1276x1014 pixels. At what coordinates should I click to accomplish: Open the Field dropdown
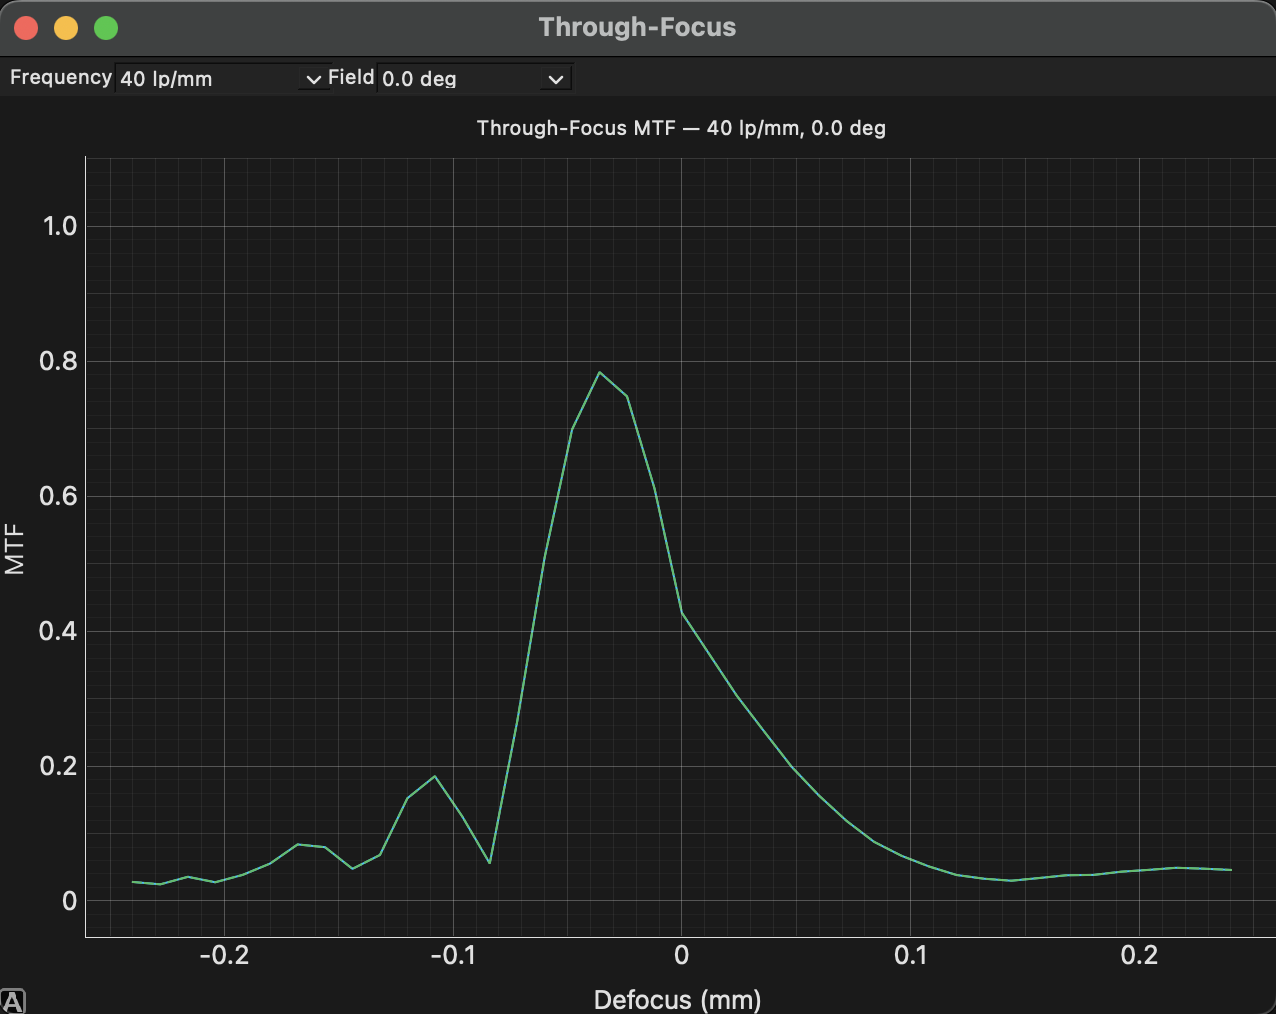(470, 78)
